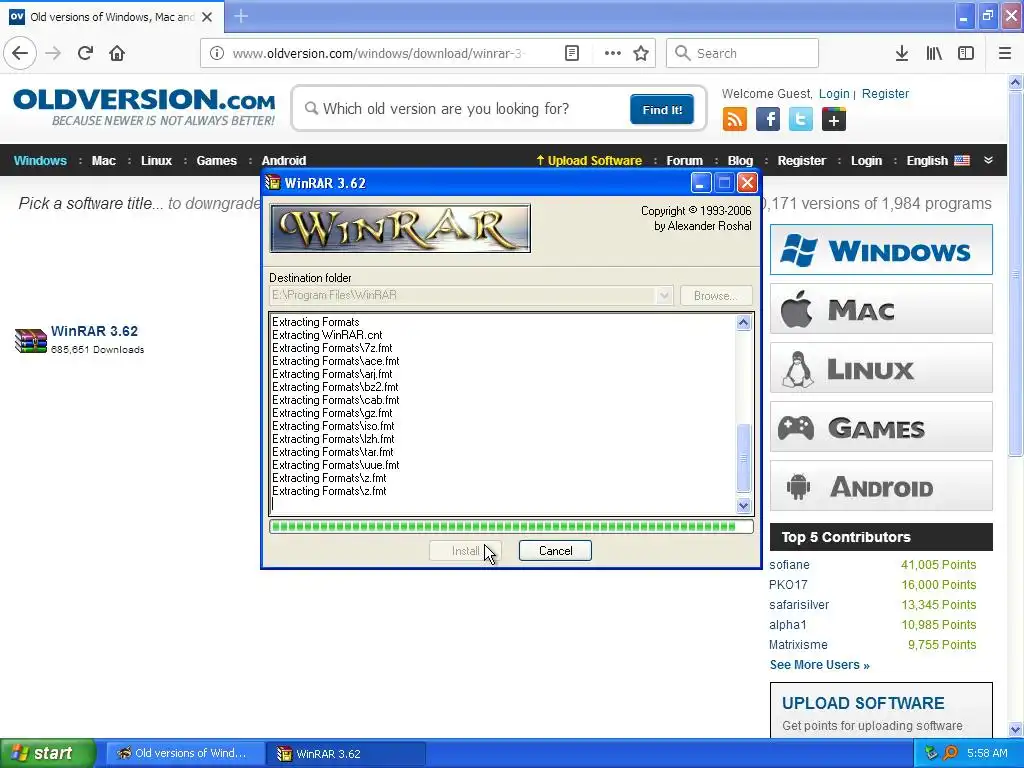The width and height of the screenshot is (1024, 768).
Task: Click the WinRAR log scrollbar down arrow
Action: (743, 505)
